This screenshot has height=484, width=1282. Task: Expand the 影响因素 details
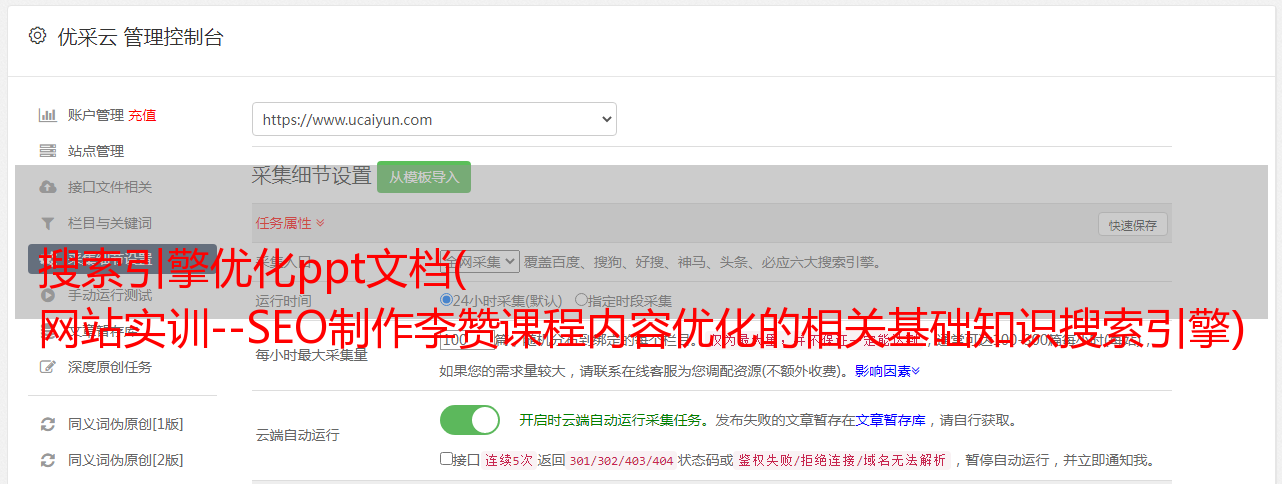pyautogui.click(x=887, y=371)
